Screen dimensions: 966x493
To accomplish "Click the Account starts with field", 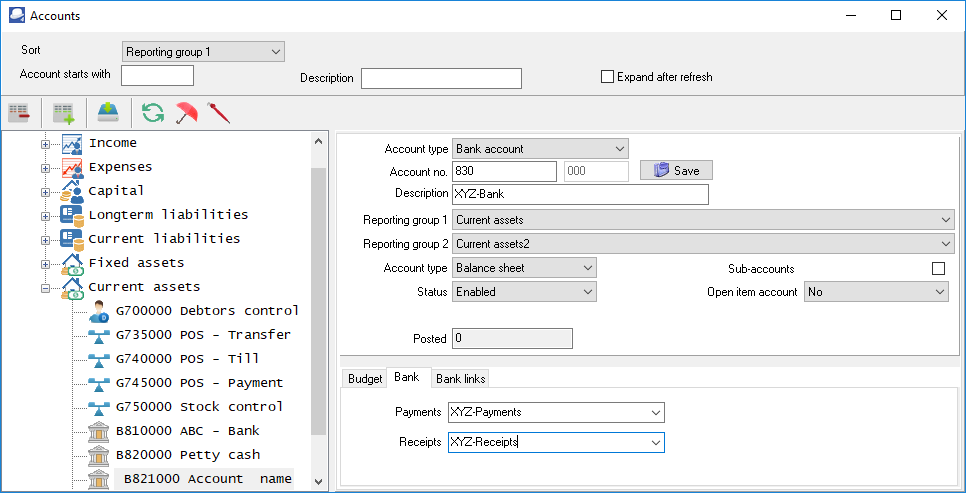I will (x=158, y=75).
